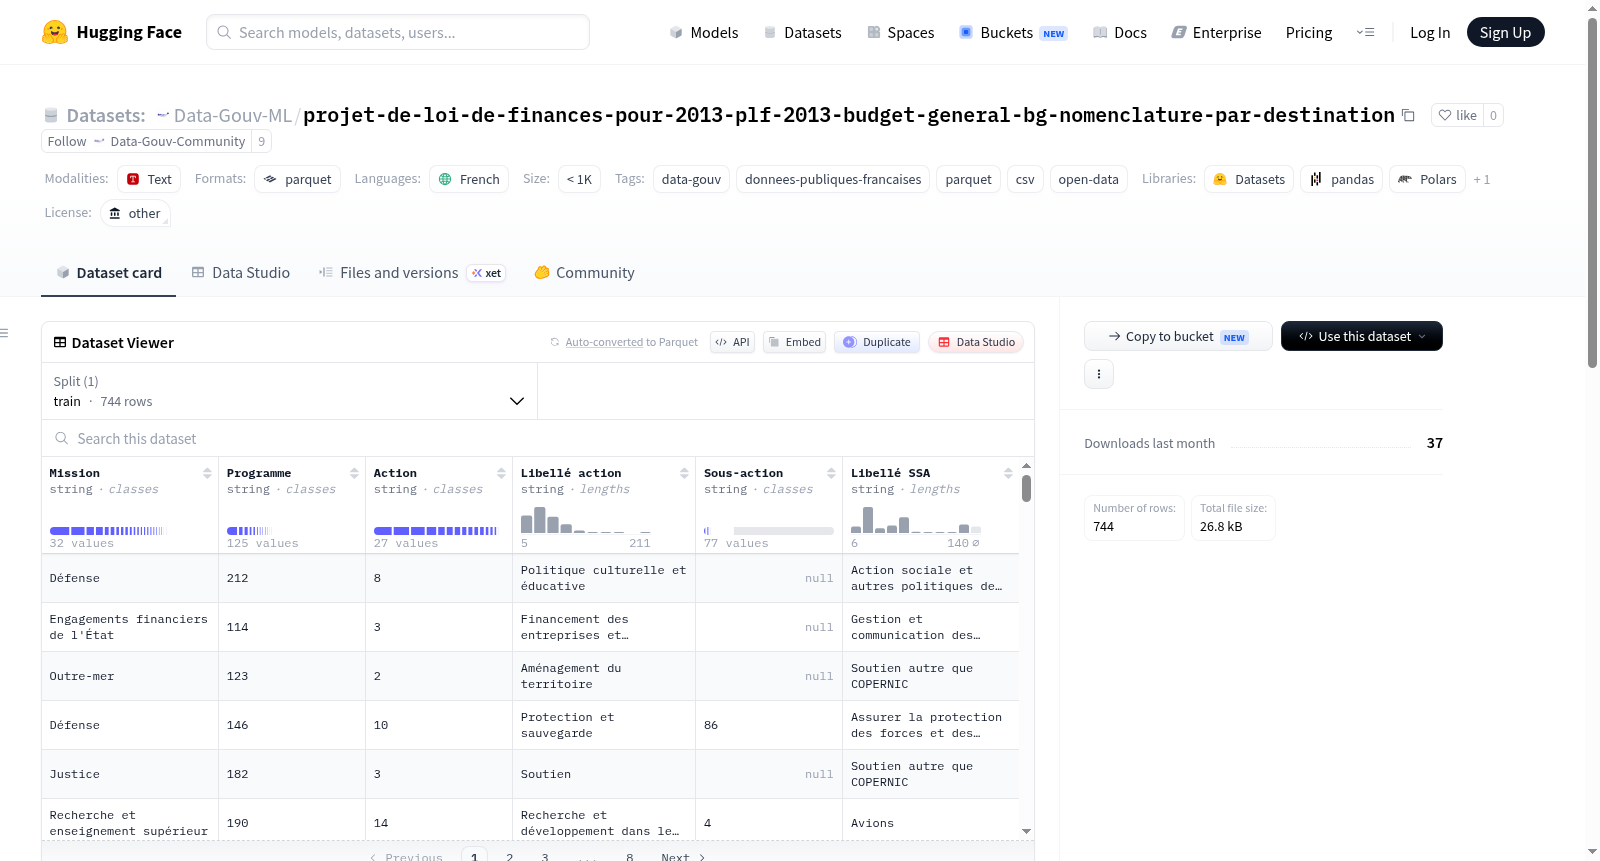
Task: Open the collapsed sidebar handle icon
Action: point(5,333)
